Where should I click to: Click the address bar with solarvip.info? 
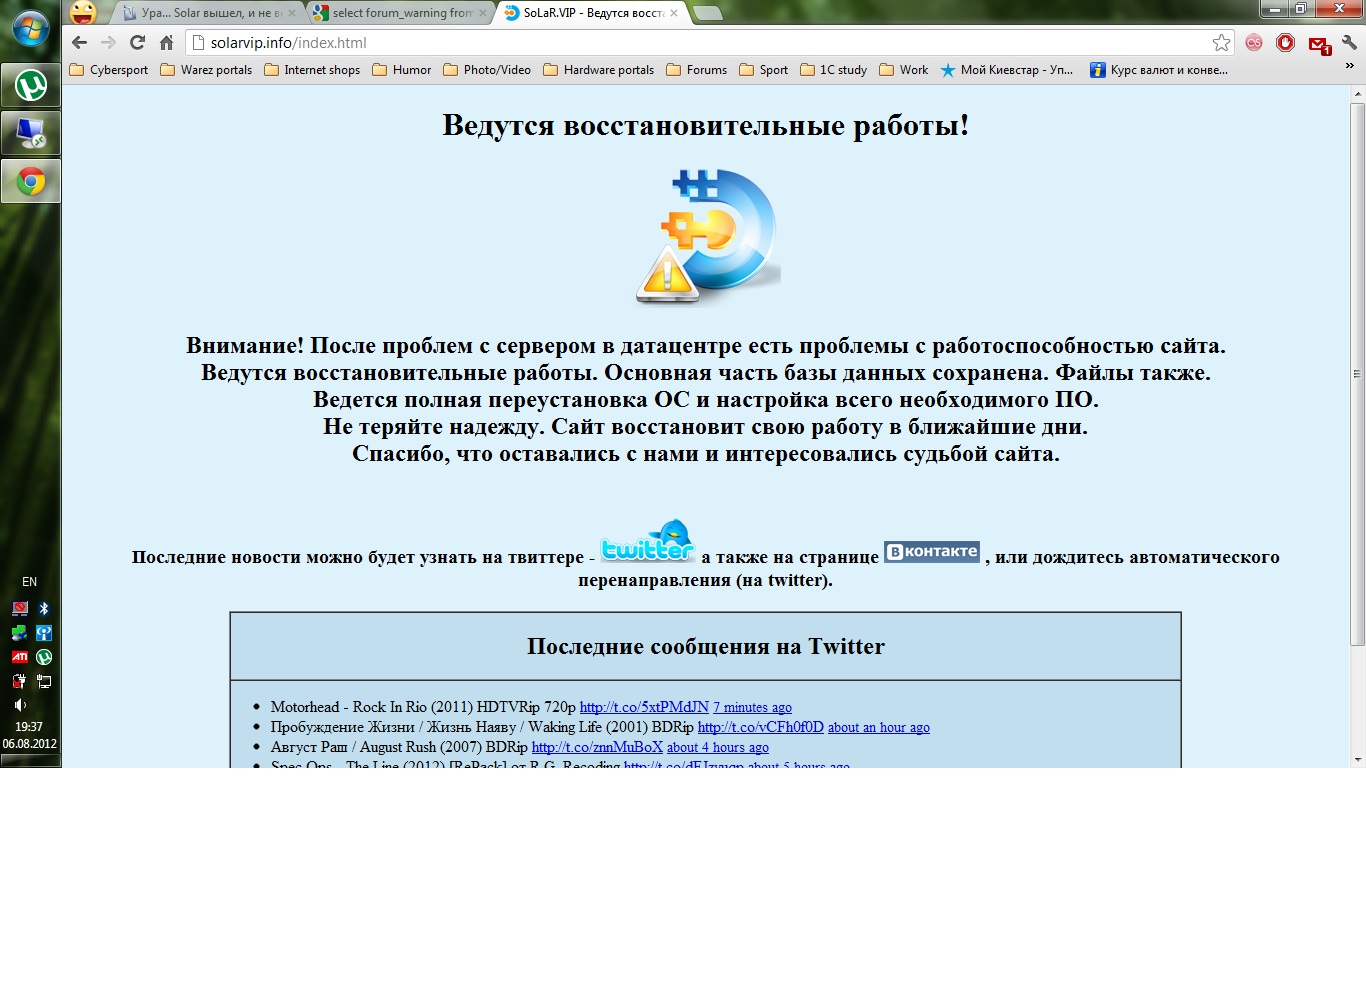[700, 43]
